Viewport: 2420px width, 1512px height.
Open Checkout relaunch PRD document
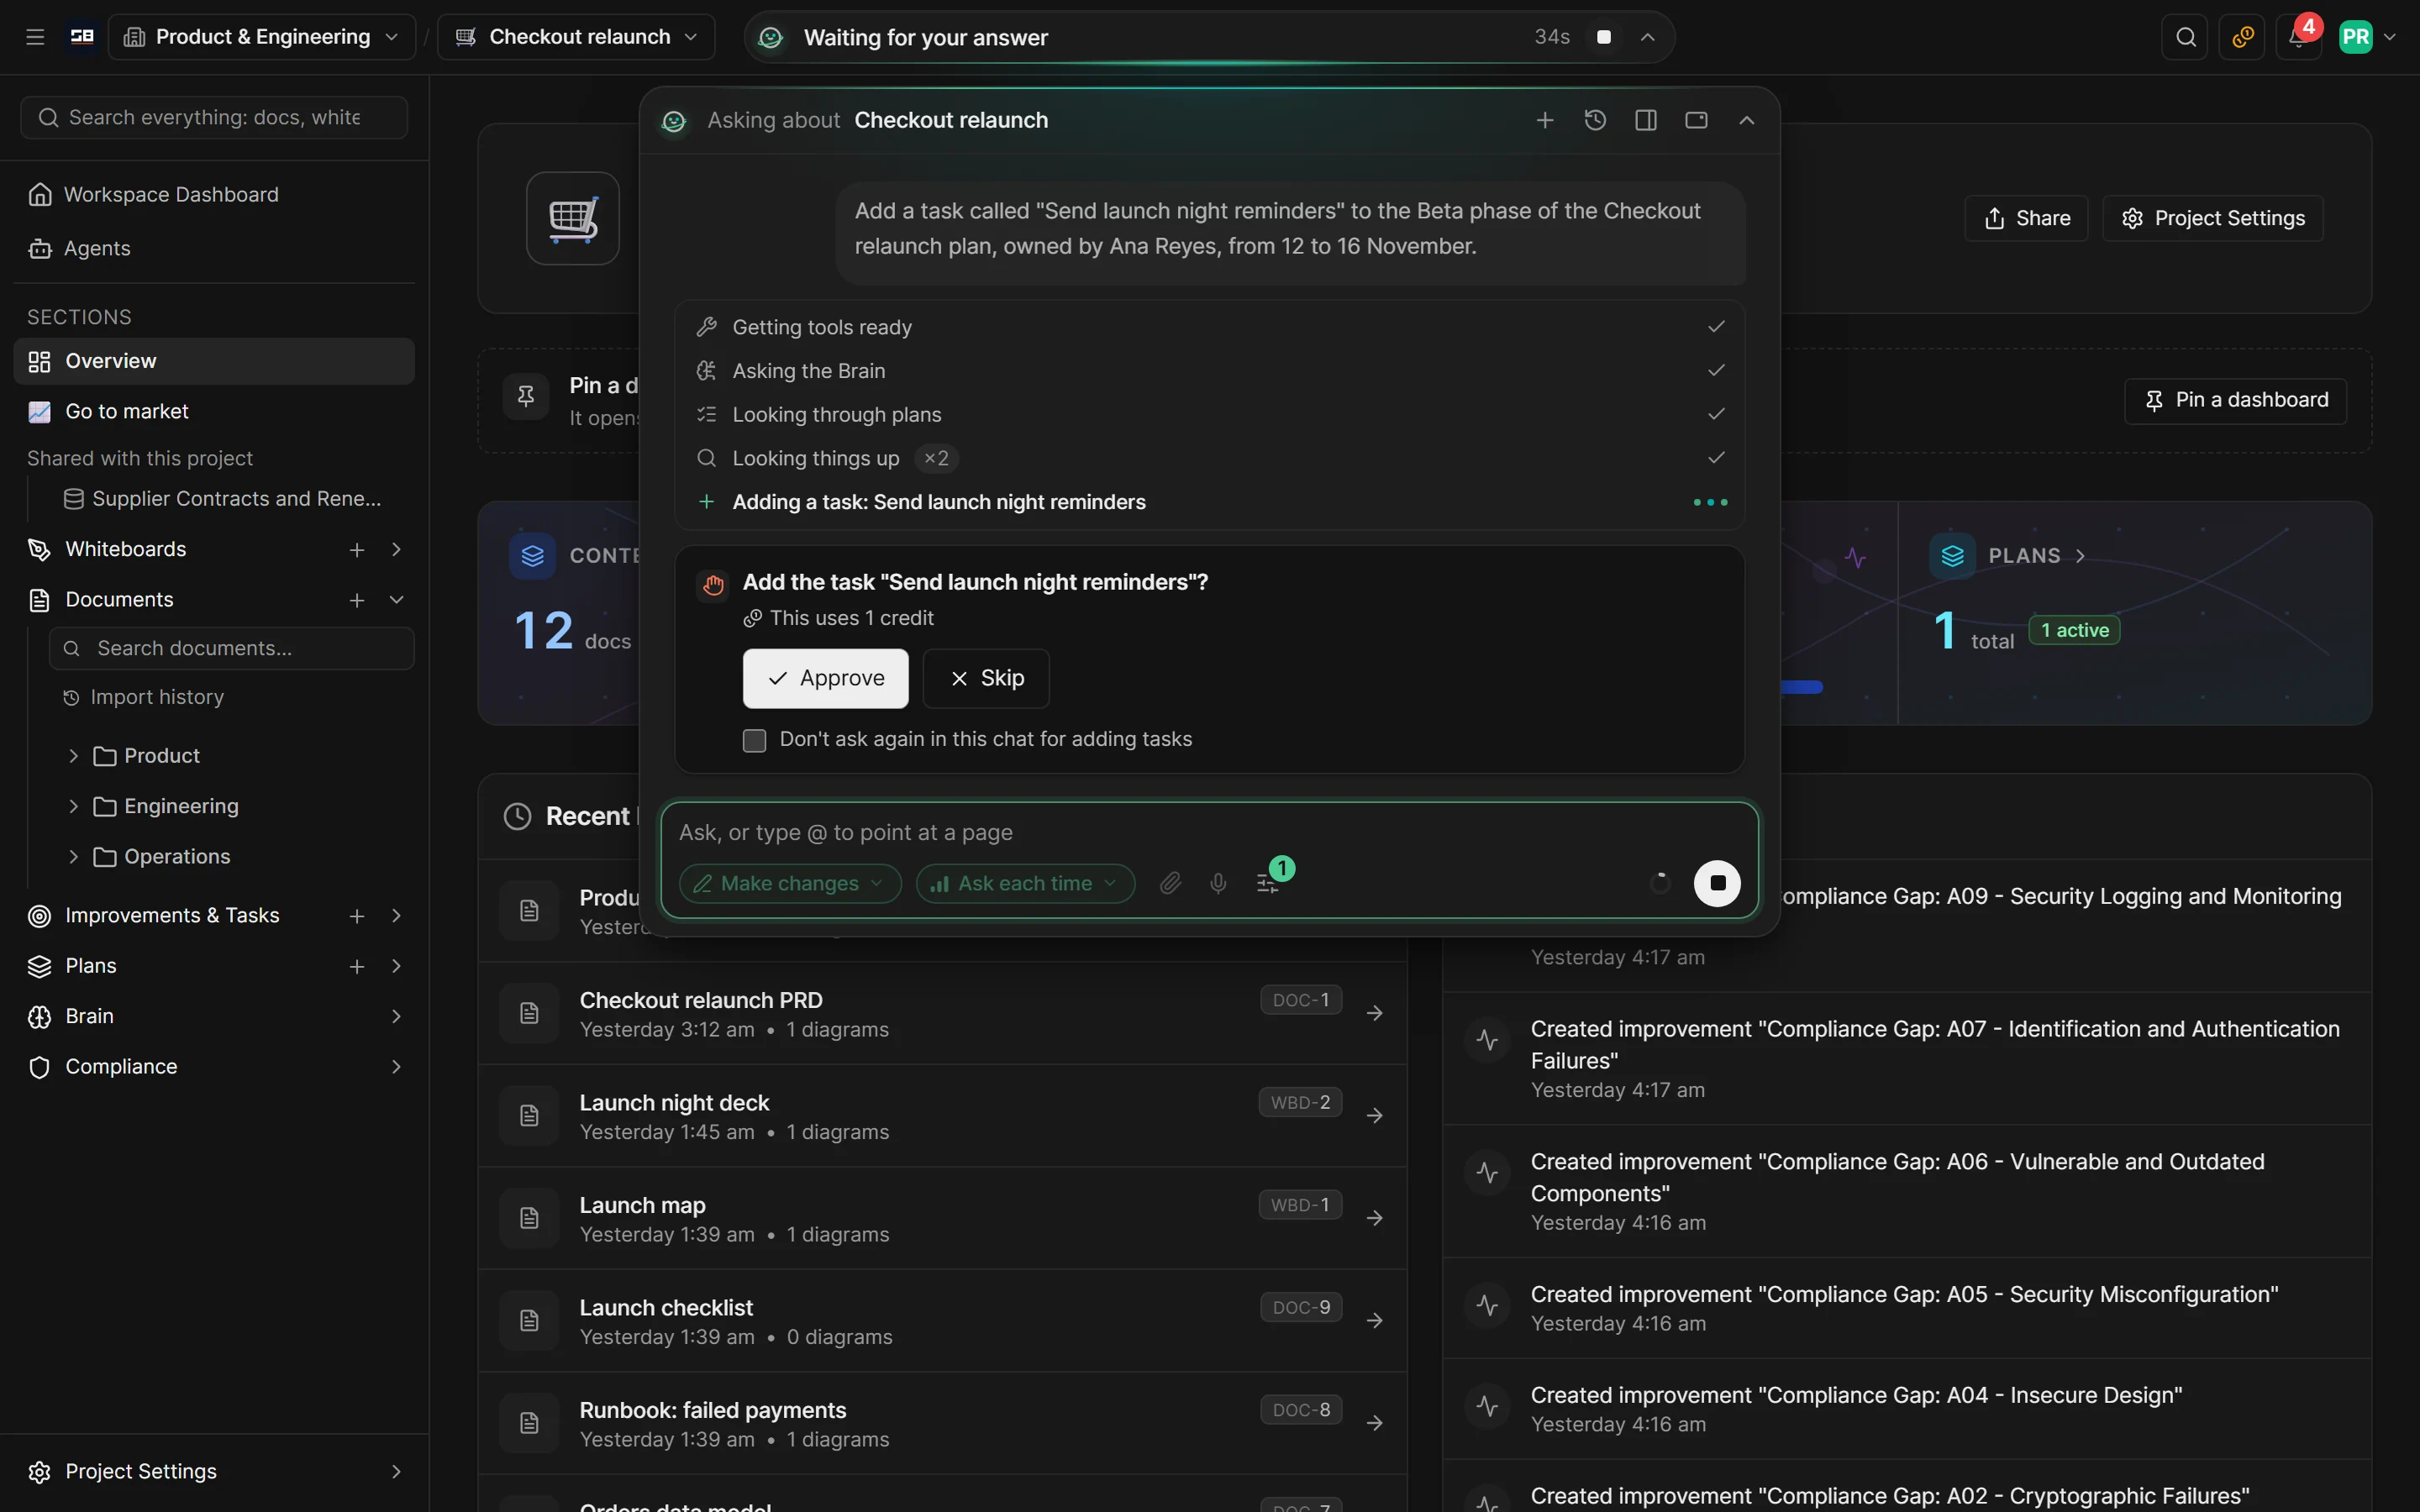(942, 1013)
